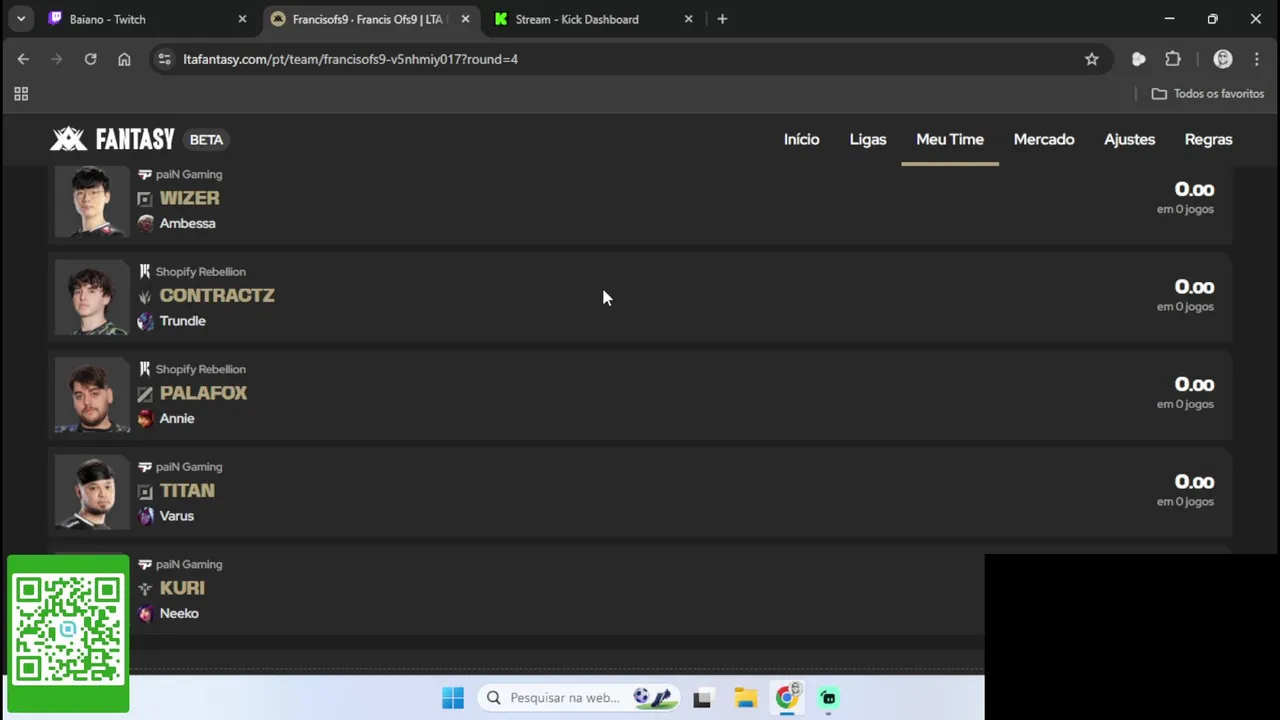Select the Francisofs9 LTA Fantasy tab
Screen dimensions: 1280x720
click(x=370, y=19)
